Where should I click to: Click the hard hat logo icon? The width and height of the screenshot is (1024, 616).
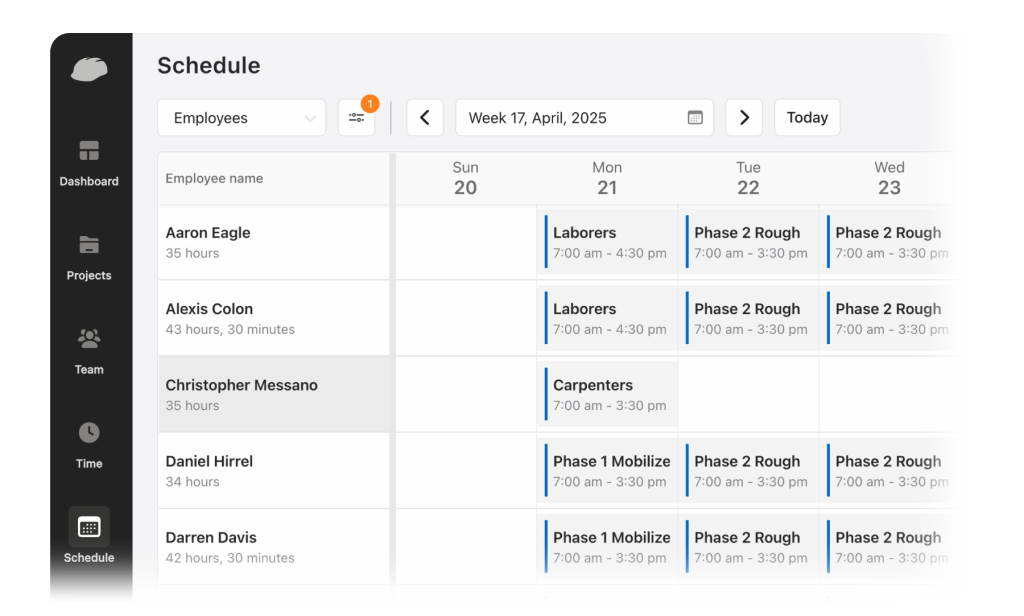89,69
